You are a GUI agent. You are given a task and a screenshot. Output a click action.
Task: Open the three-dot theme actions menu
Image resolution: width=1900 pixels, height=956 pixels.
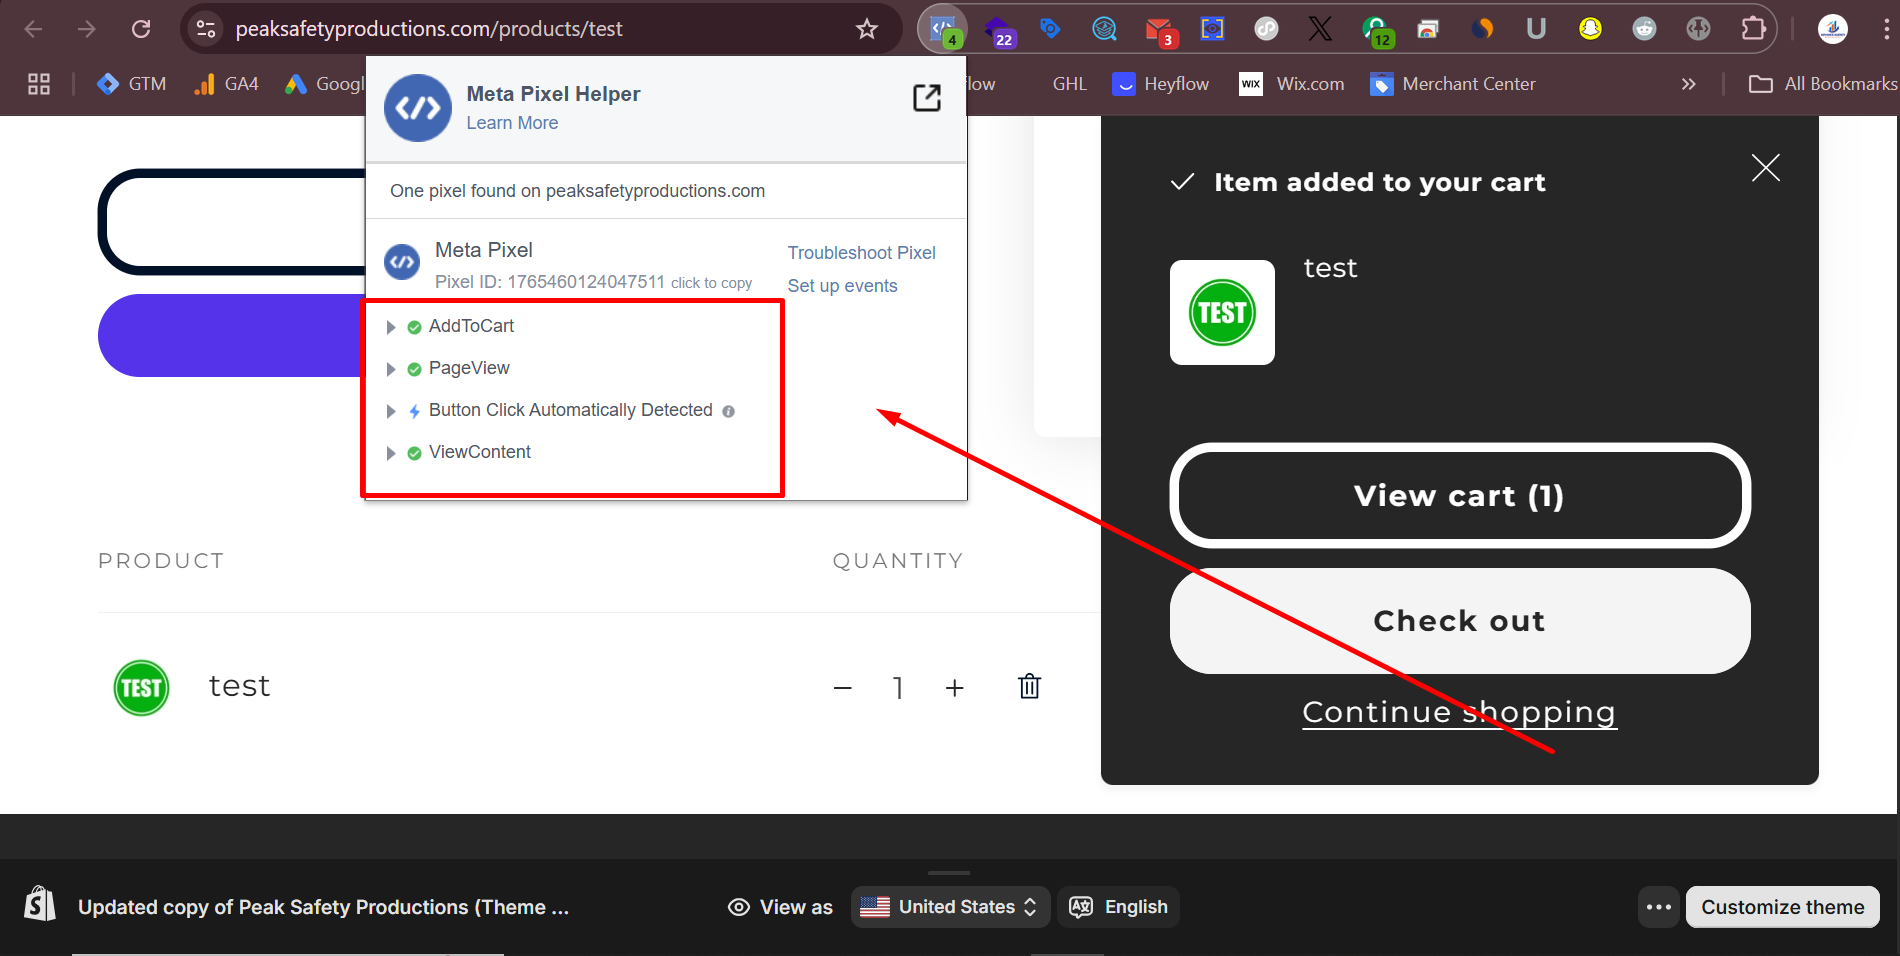point(1658,907)
